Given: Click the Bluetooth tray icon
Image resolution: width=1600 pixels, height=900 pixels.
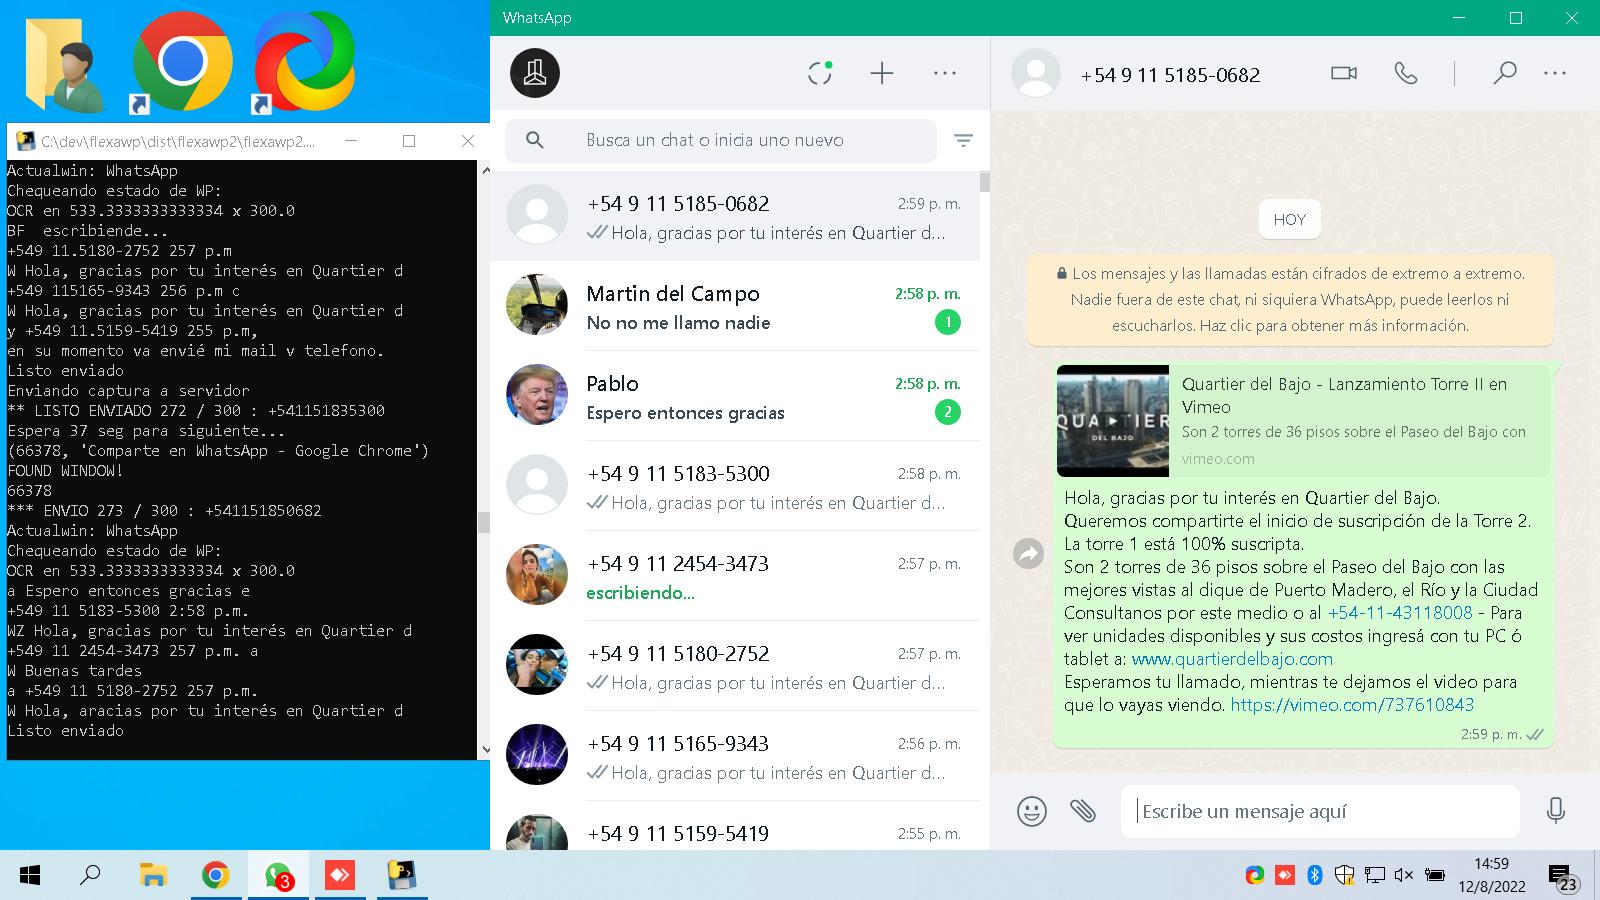Looking at the screenshot, I should point(1315,876).
